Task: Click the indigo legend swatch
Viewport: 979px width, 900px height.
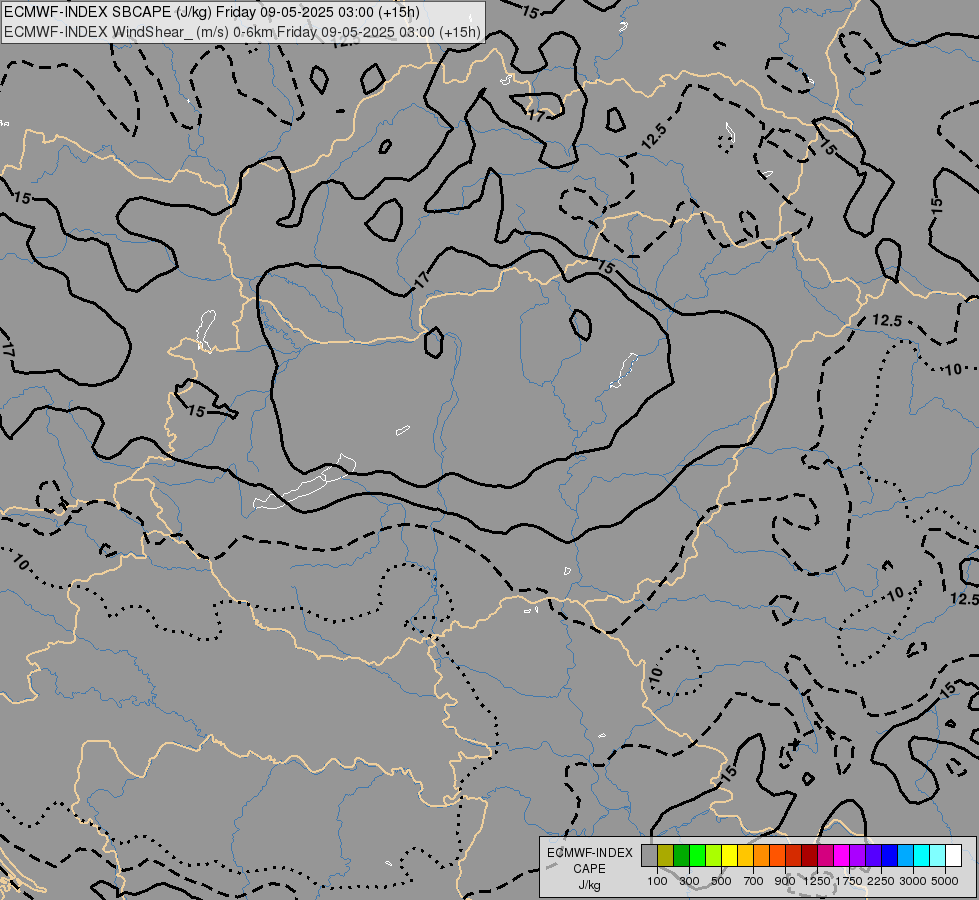Action: pos(873,855)
